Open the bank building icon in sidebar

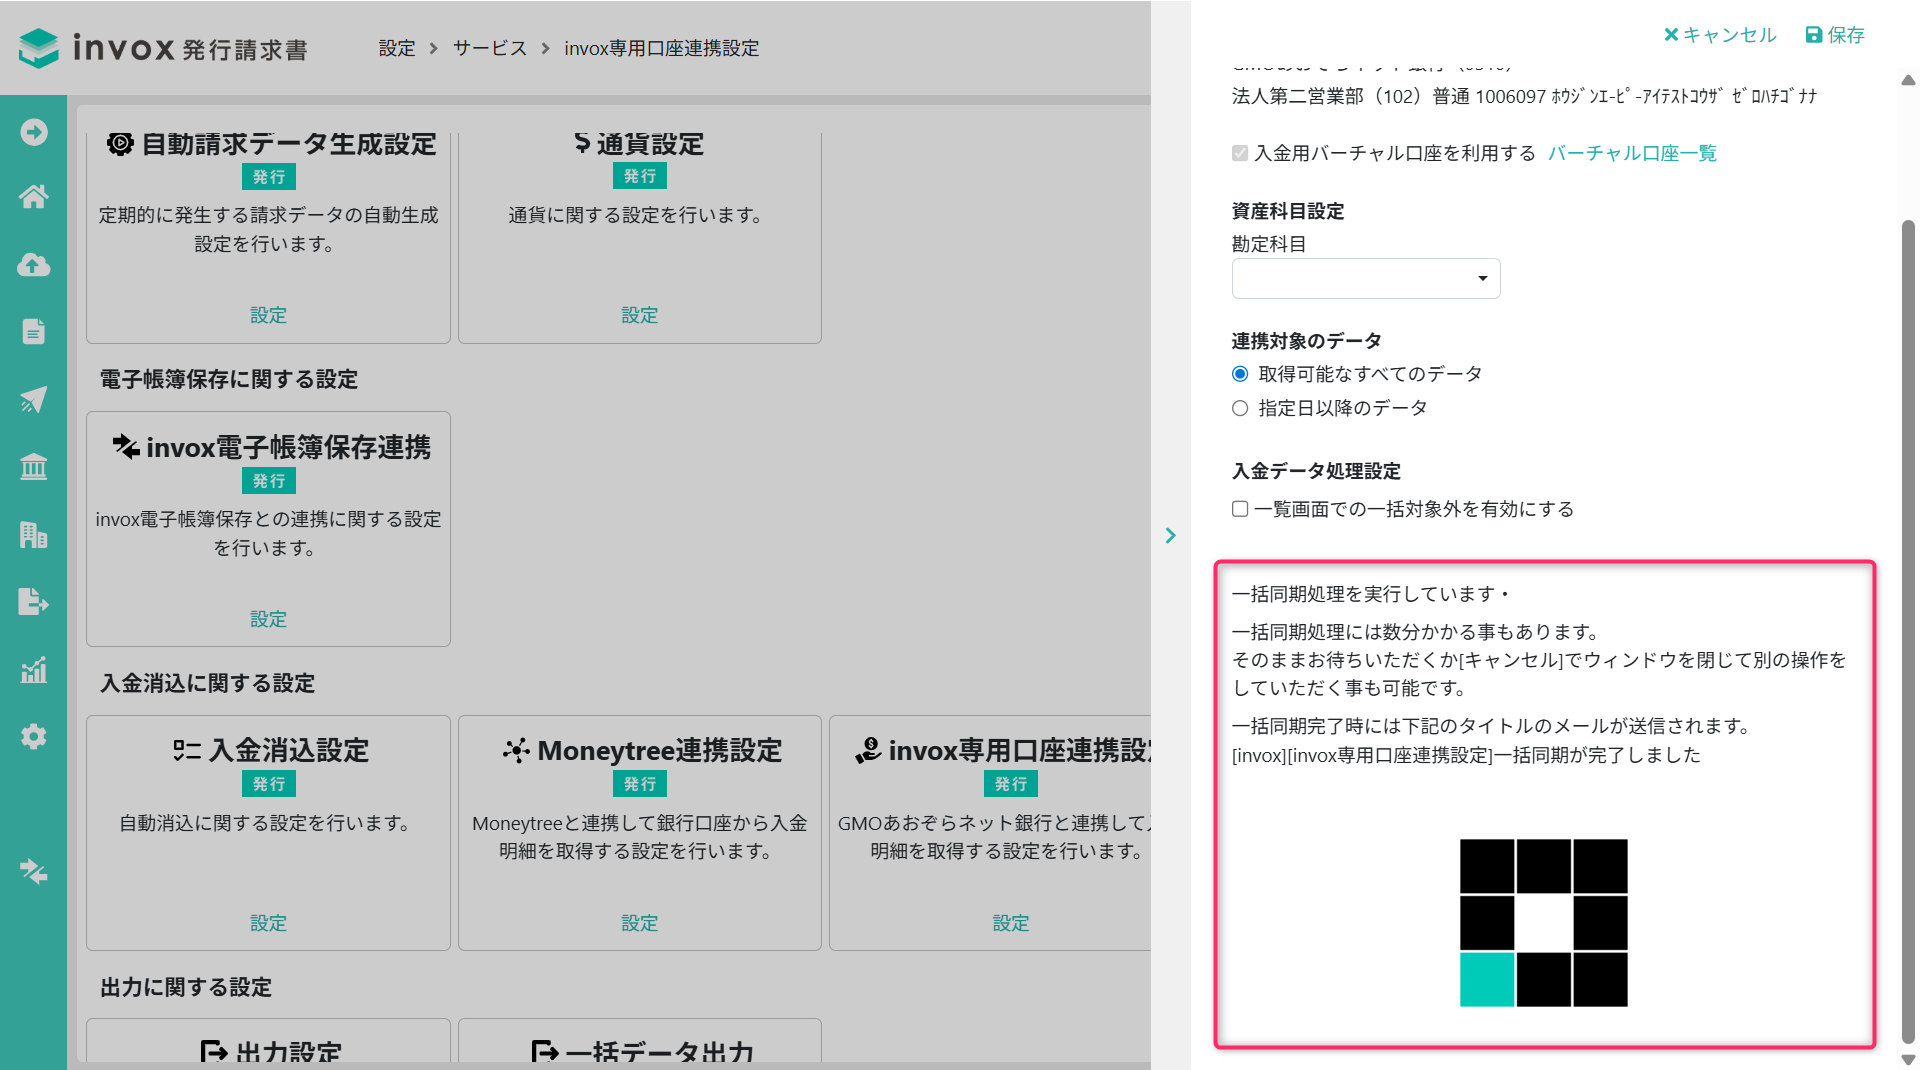(x=33, y=467)
